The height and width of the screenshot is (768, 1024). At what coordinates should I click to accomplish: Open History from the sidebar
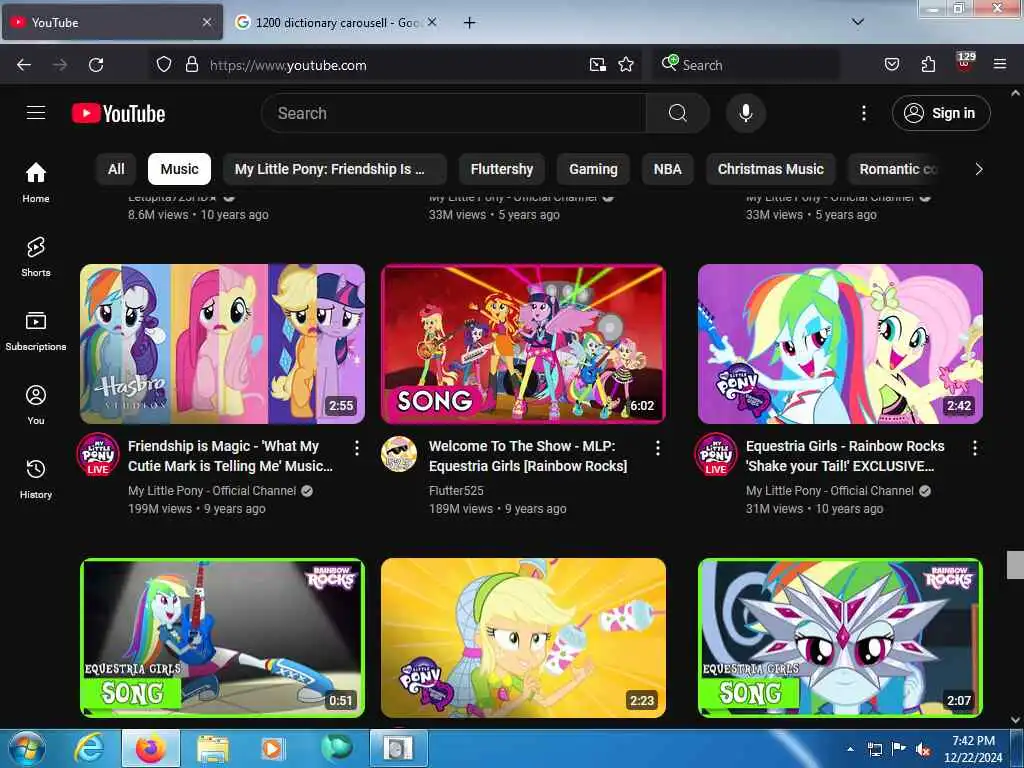coord(36,479)
